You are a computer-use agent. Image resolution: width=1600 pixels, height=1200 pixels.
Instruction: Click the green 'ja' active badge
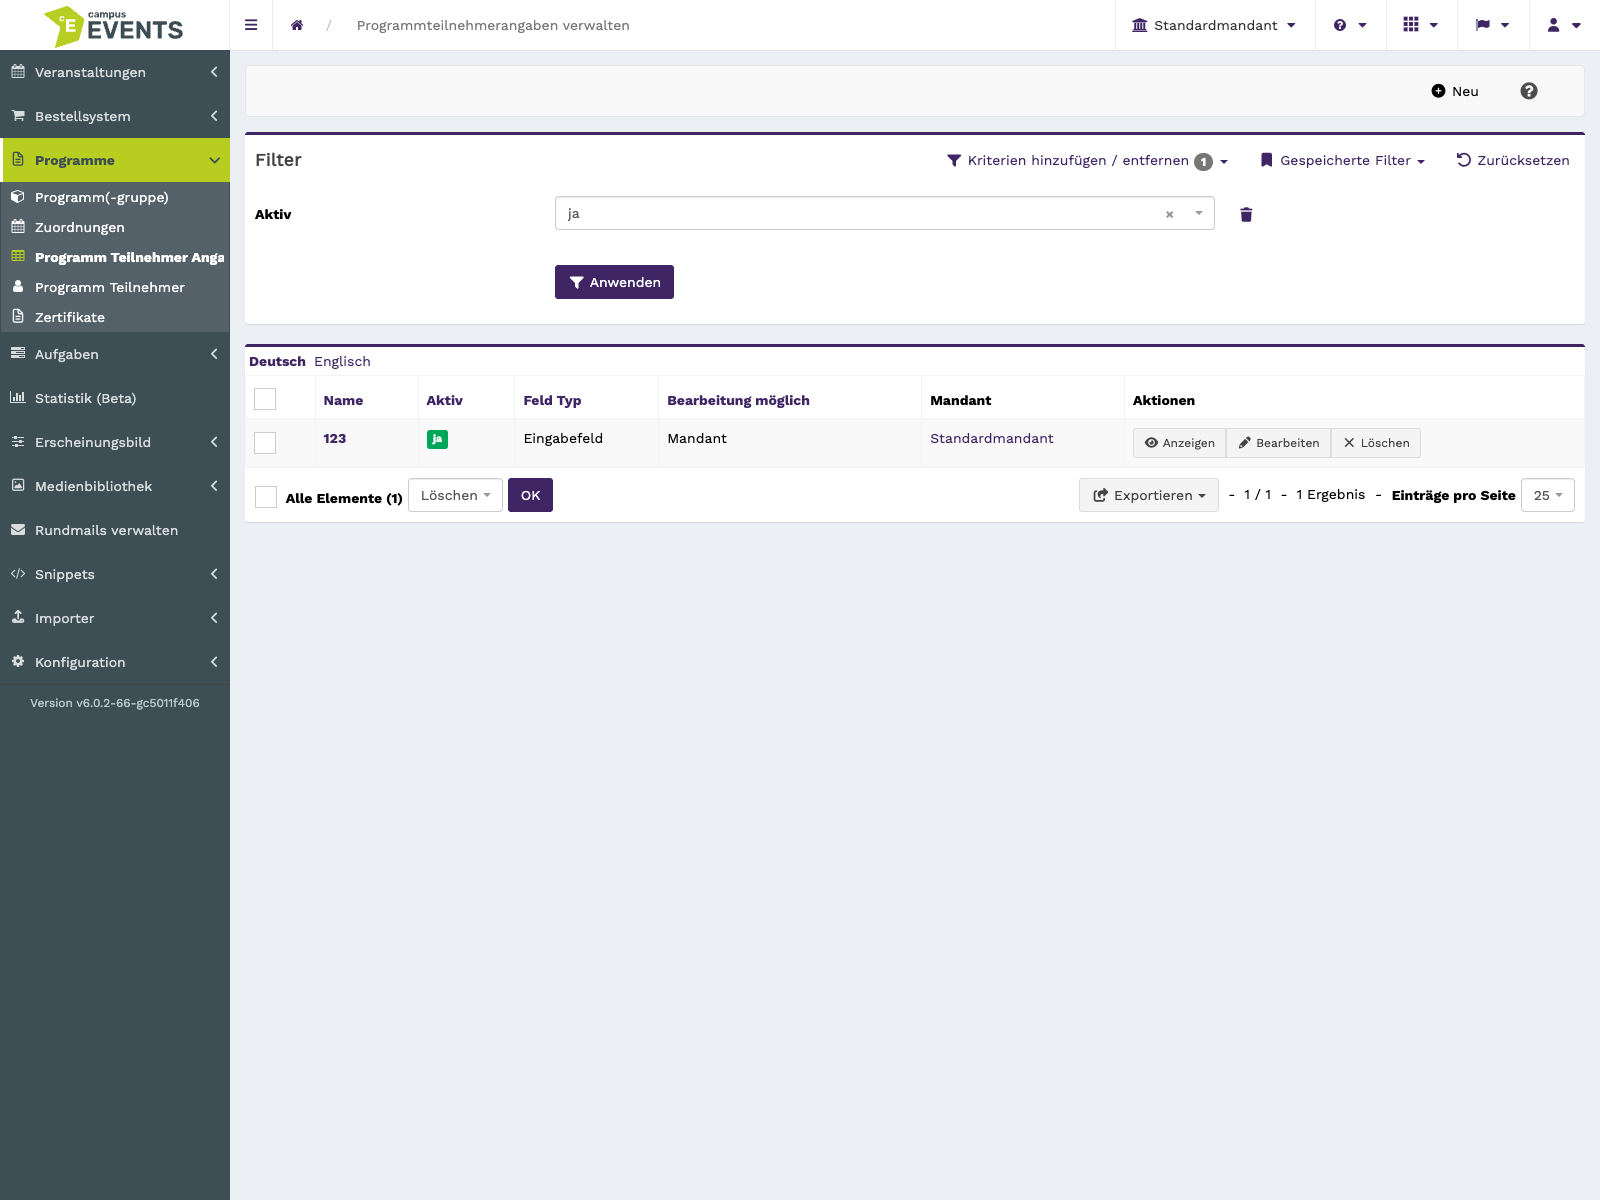coord(437,439)
